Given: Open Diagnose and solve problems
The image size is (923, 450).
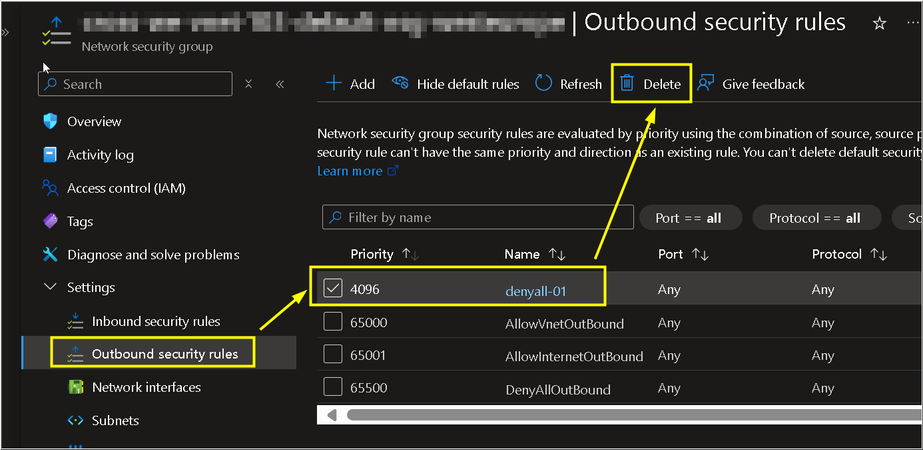Looking at the screenshot, I should [153, 255].
